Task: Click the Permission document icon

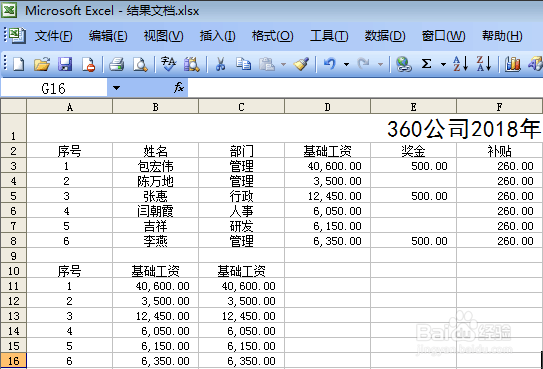Action: pyautogui.click(x=88, y=64)
